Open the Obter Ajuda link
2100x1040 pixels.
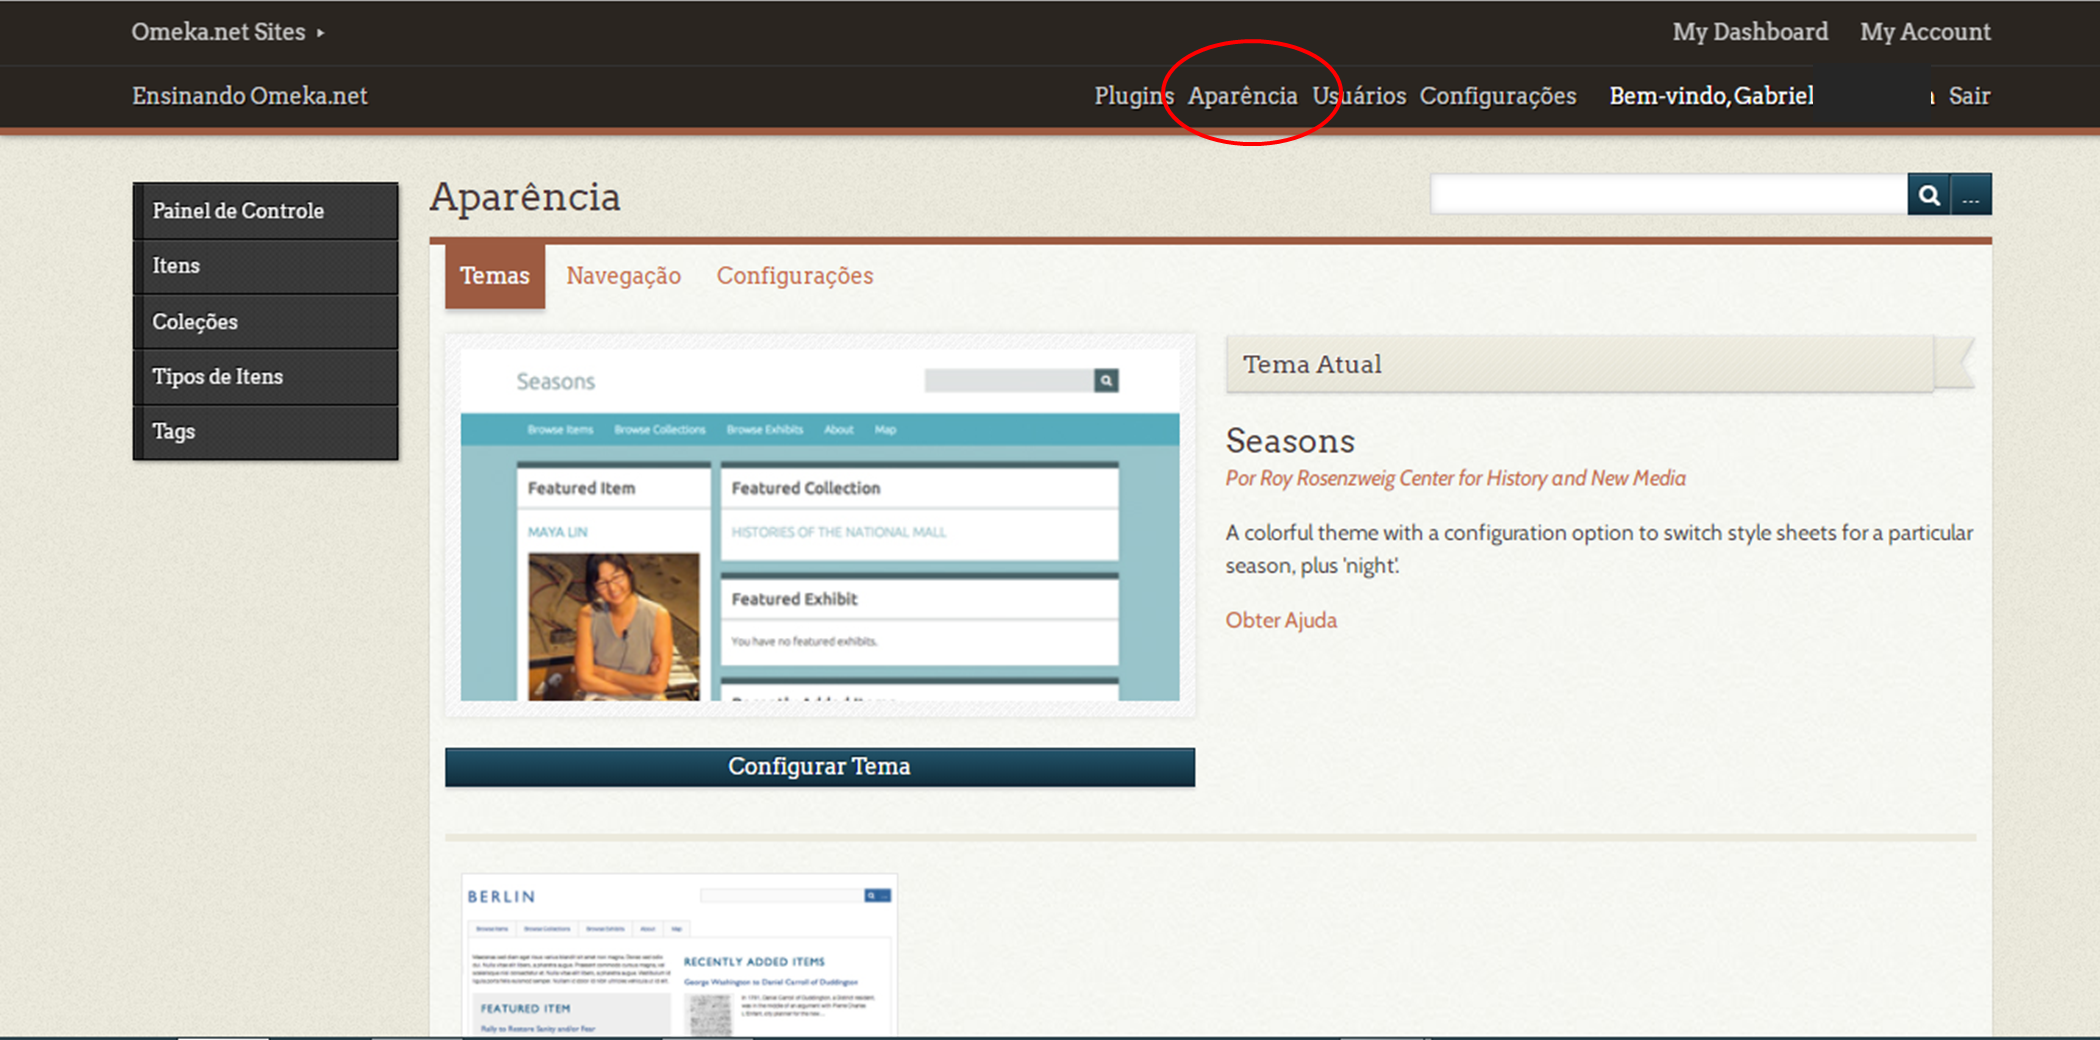click(x=1281, y=620)
